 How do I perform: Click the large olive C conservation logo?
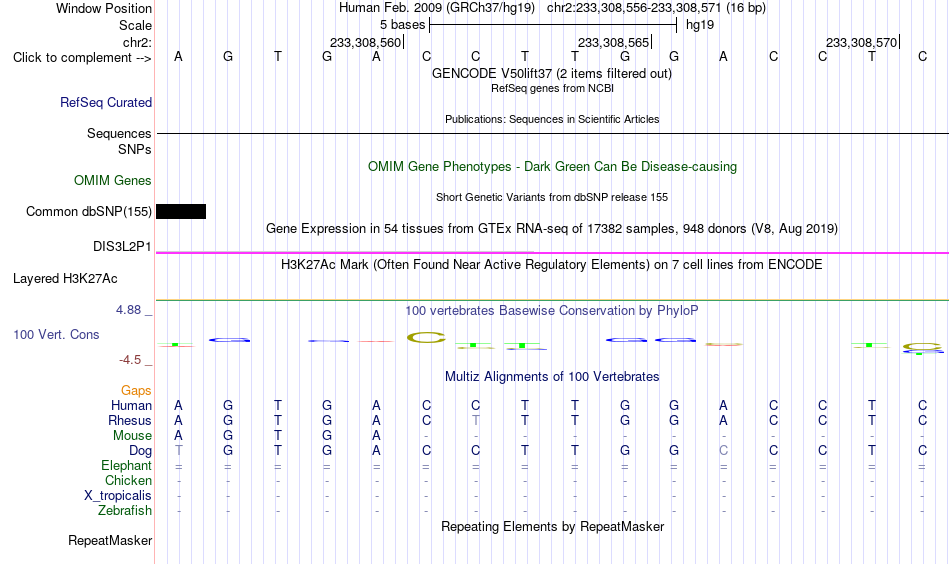pos(426,337)
